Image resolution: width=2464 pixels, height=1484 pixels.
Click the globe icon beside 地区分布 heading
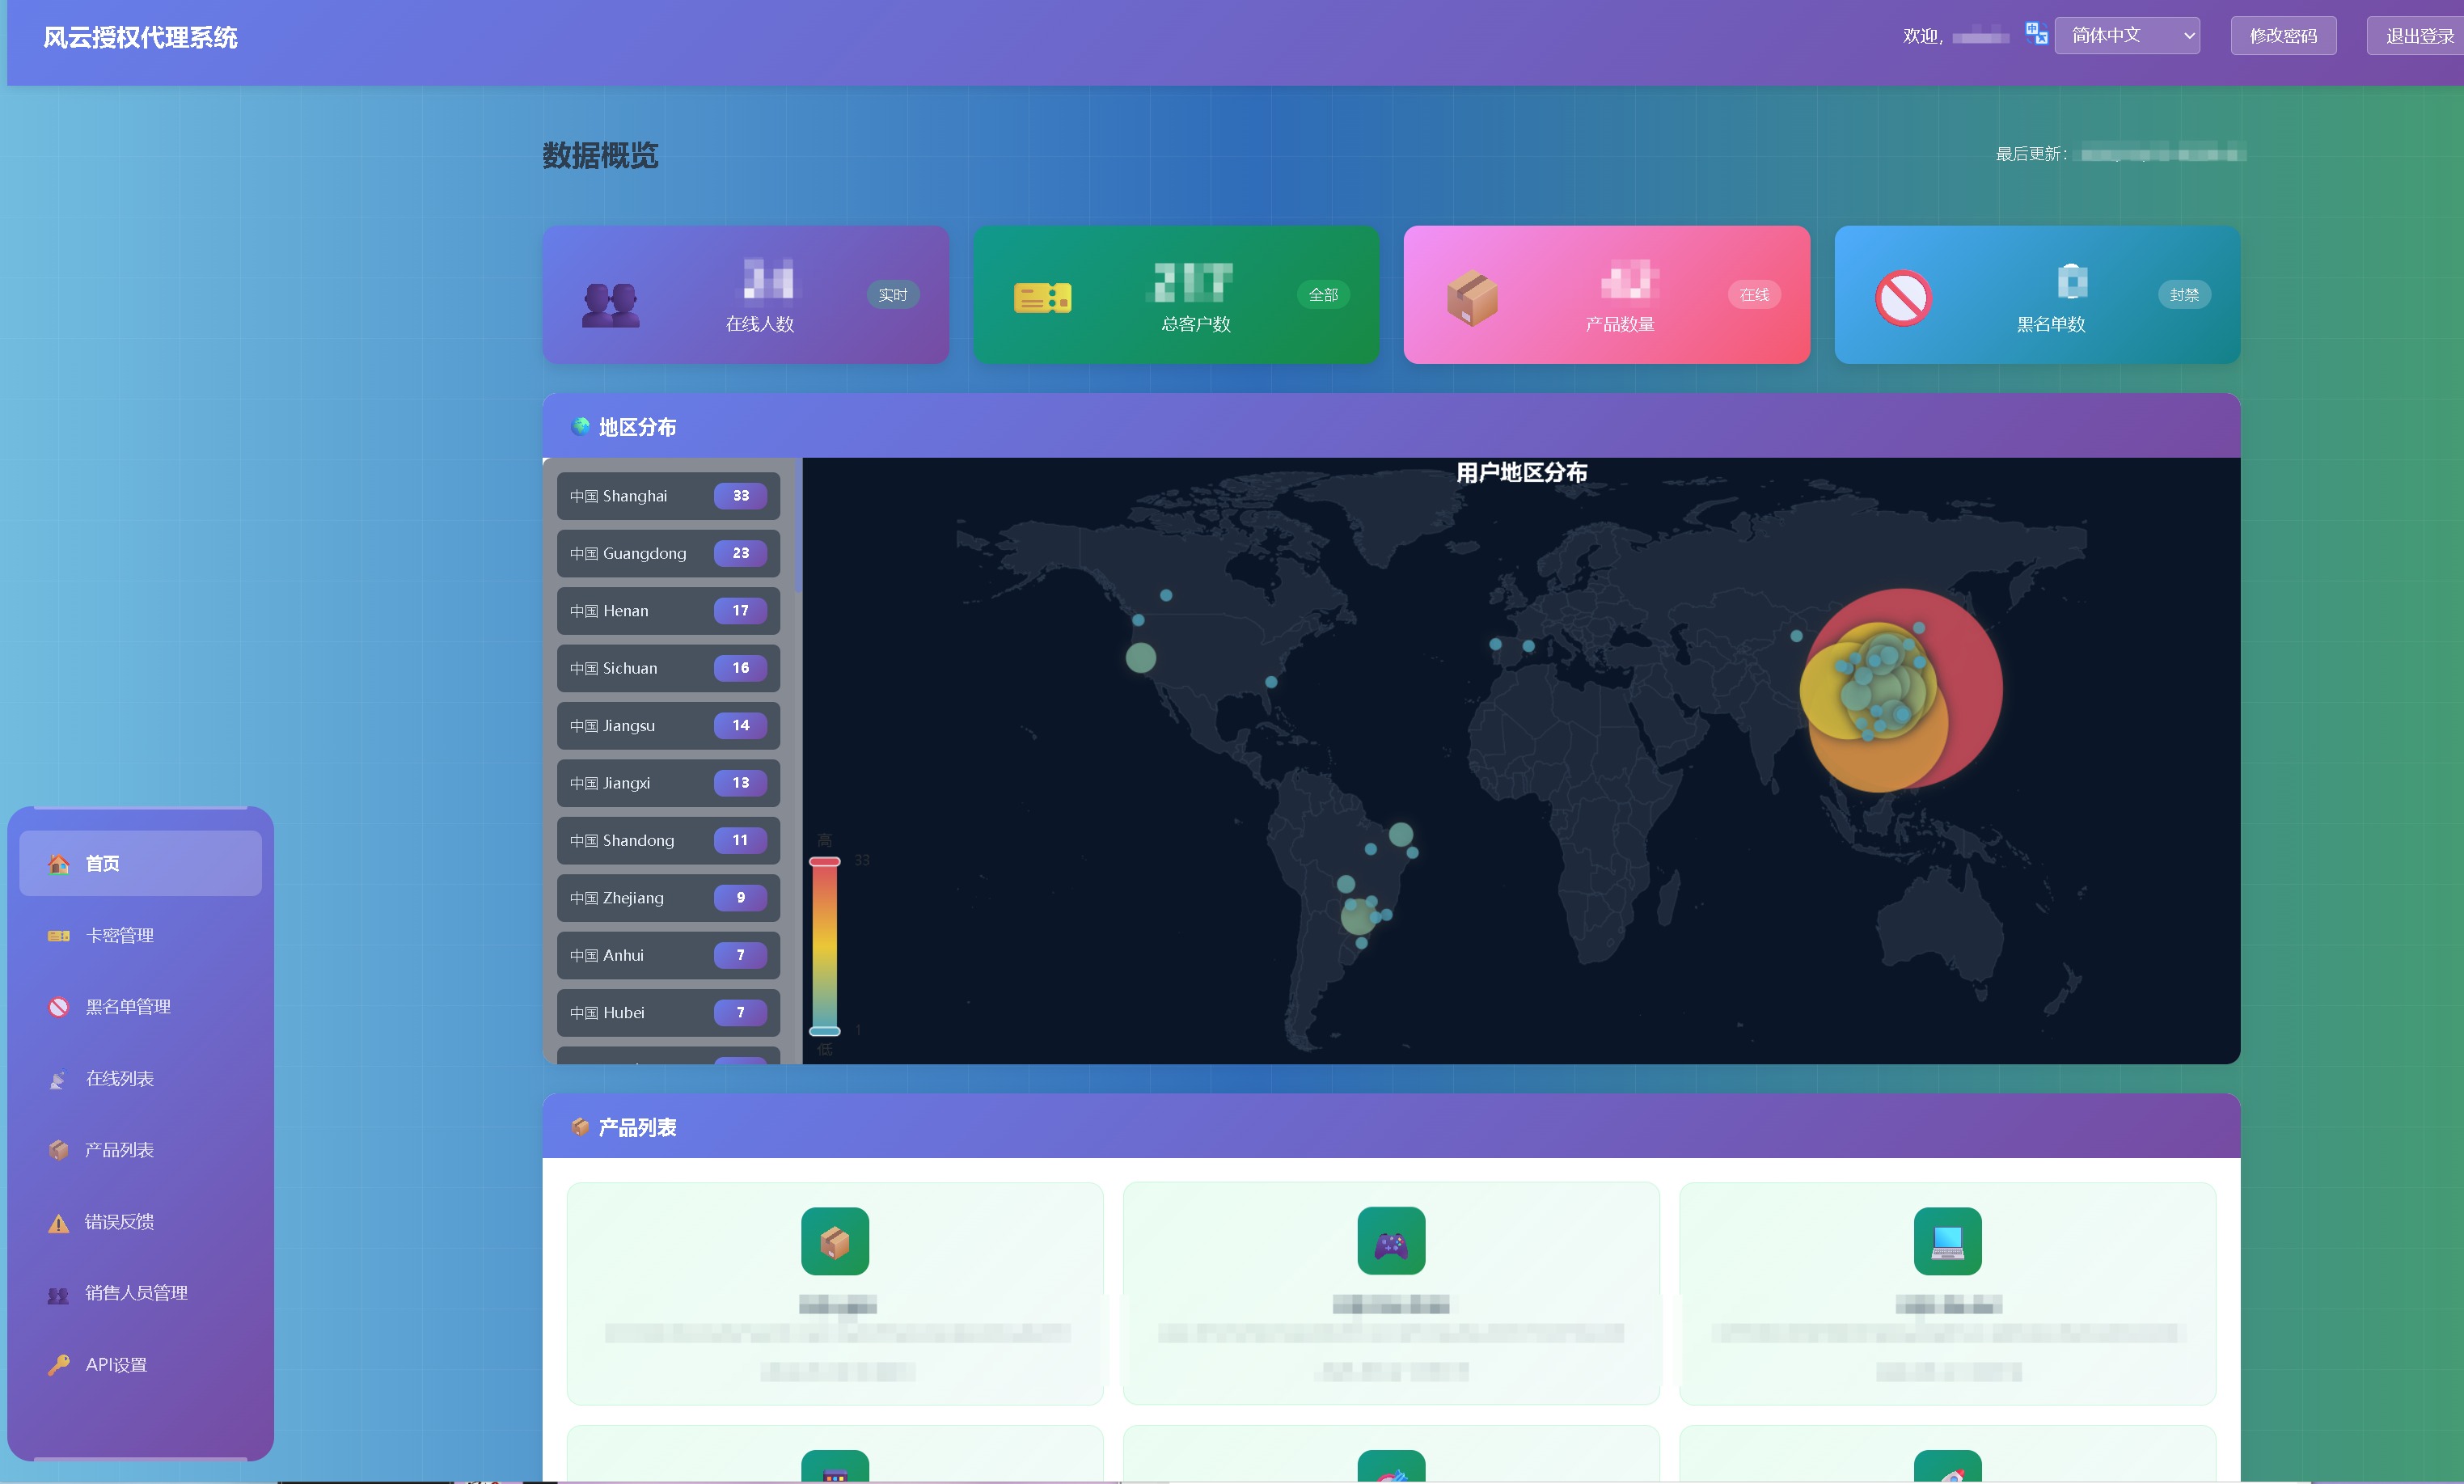(580, 427)
